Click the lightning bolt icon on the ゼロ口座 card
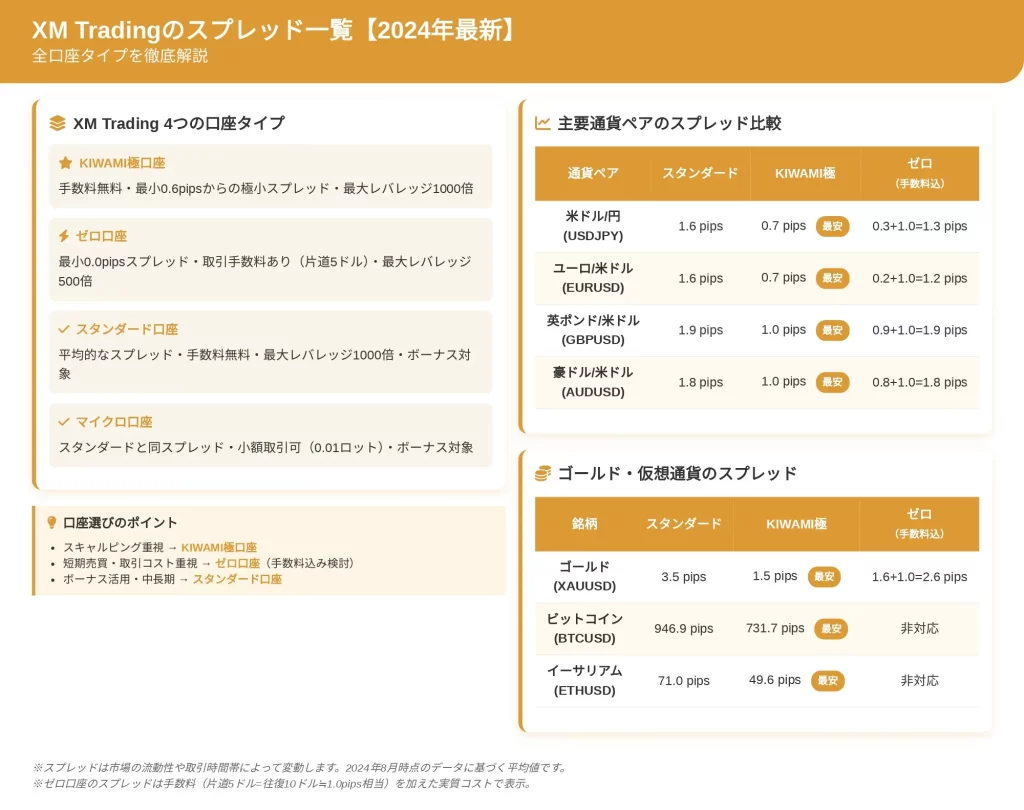The width and height of the screenshot is (1024, 810). tap(63, 236)
